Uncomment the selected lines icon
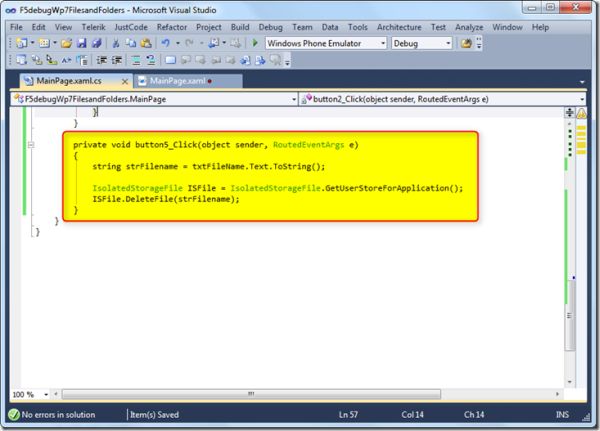Viewport: 600px width, 431px height. [151, 60]
